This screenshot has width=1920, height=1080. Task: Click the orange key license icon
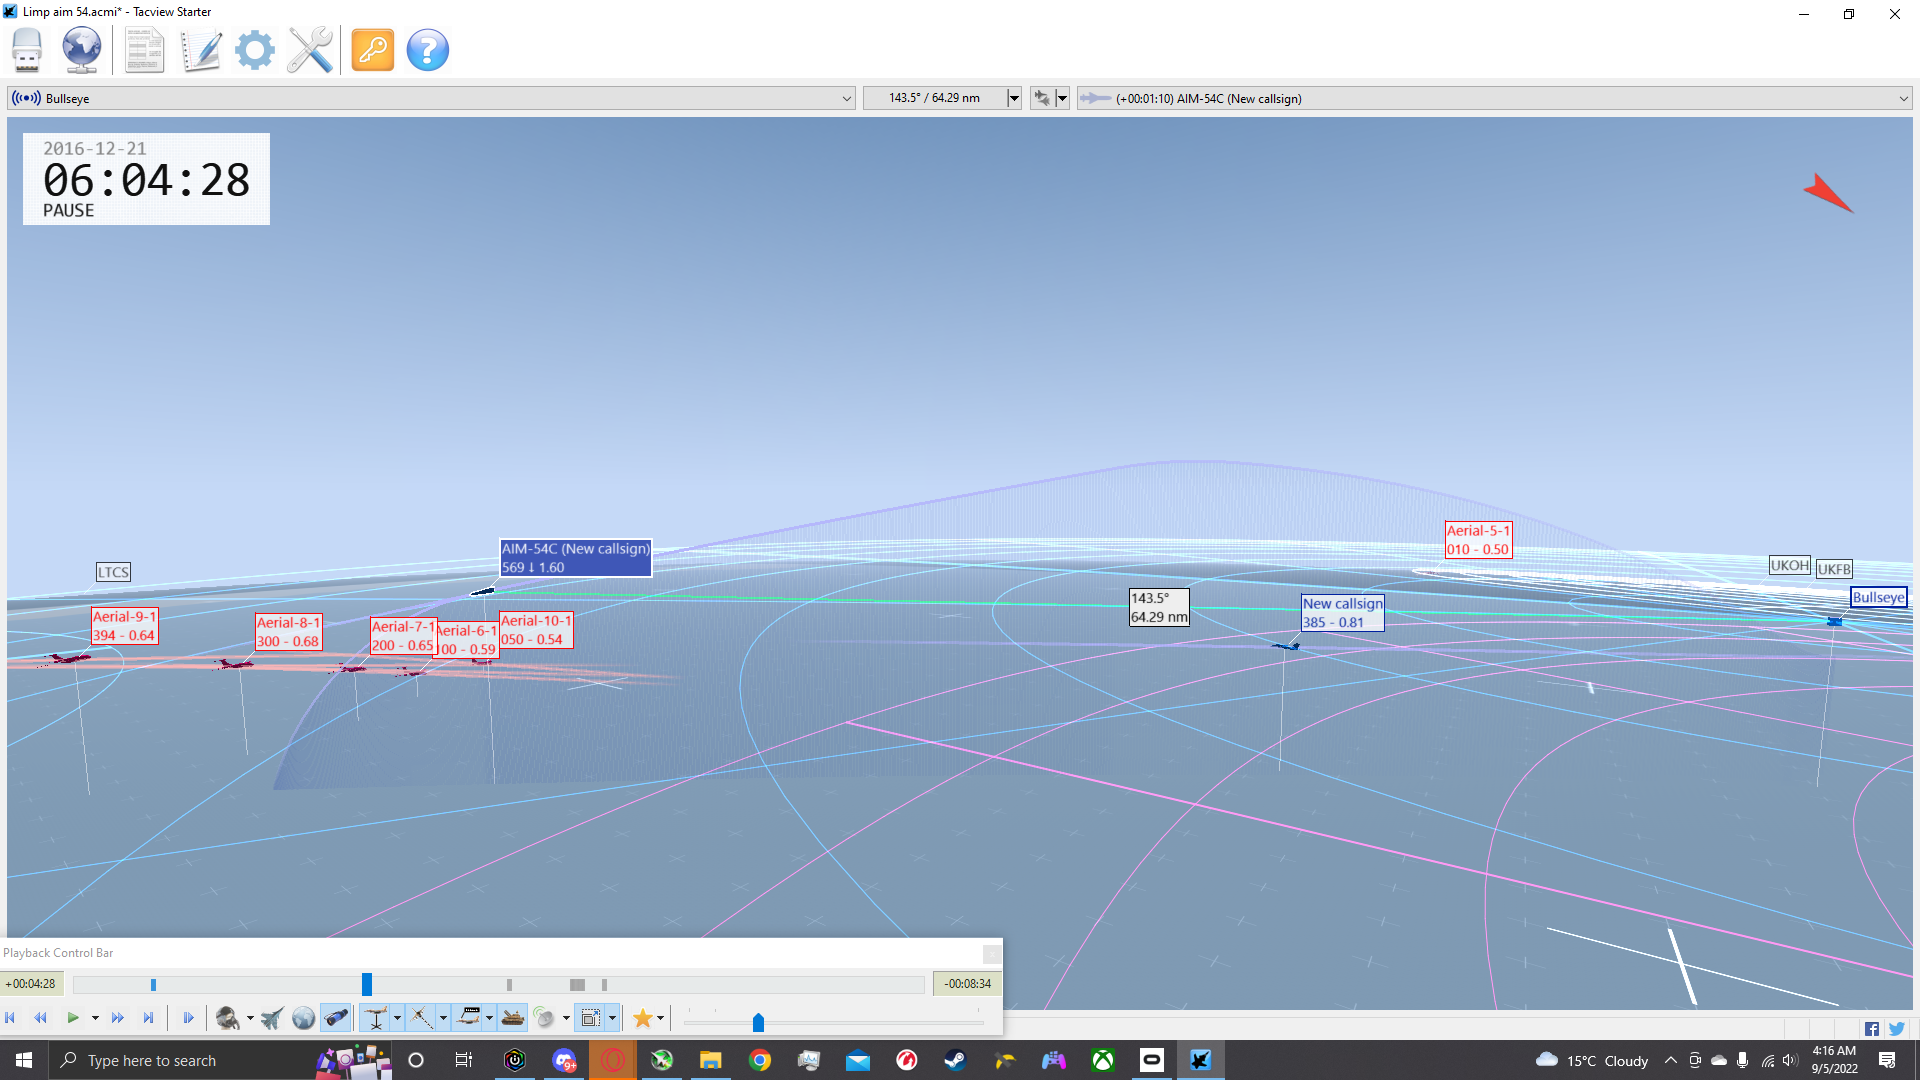(x=373, y=50)
